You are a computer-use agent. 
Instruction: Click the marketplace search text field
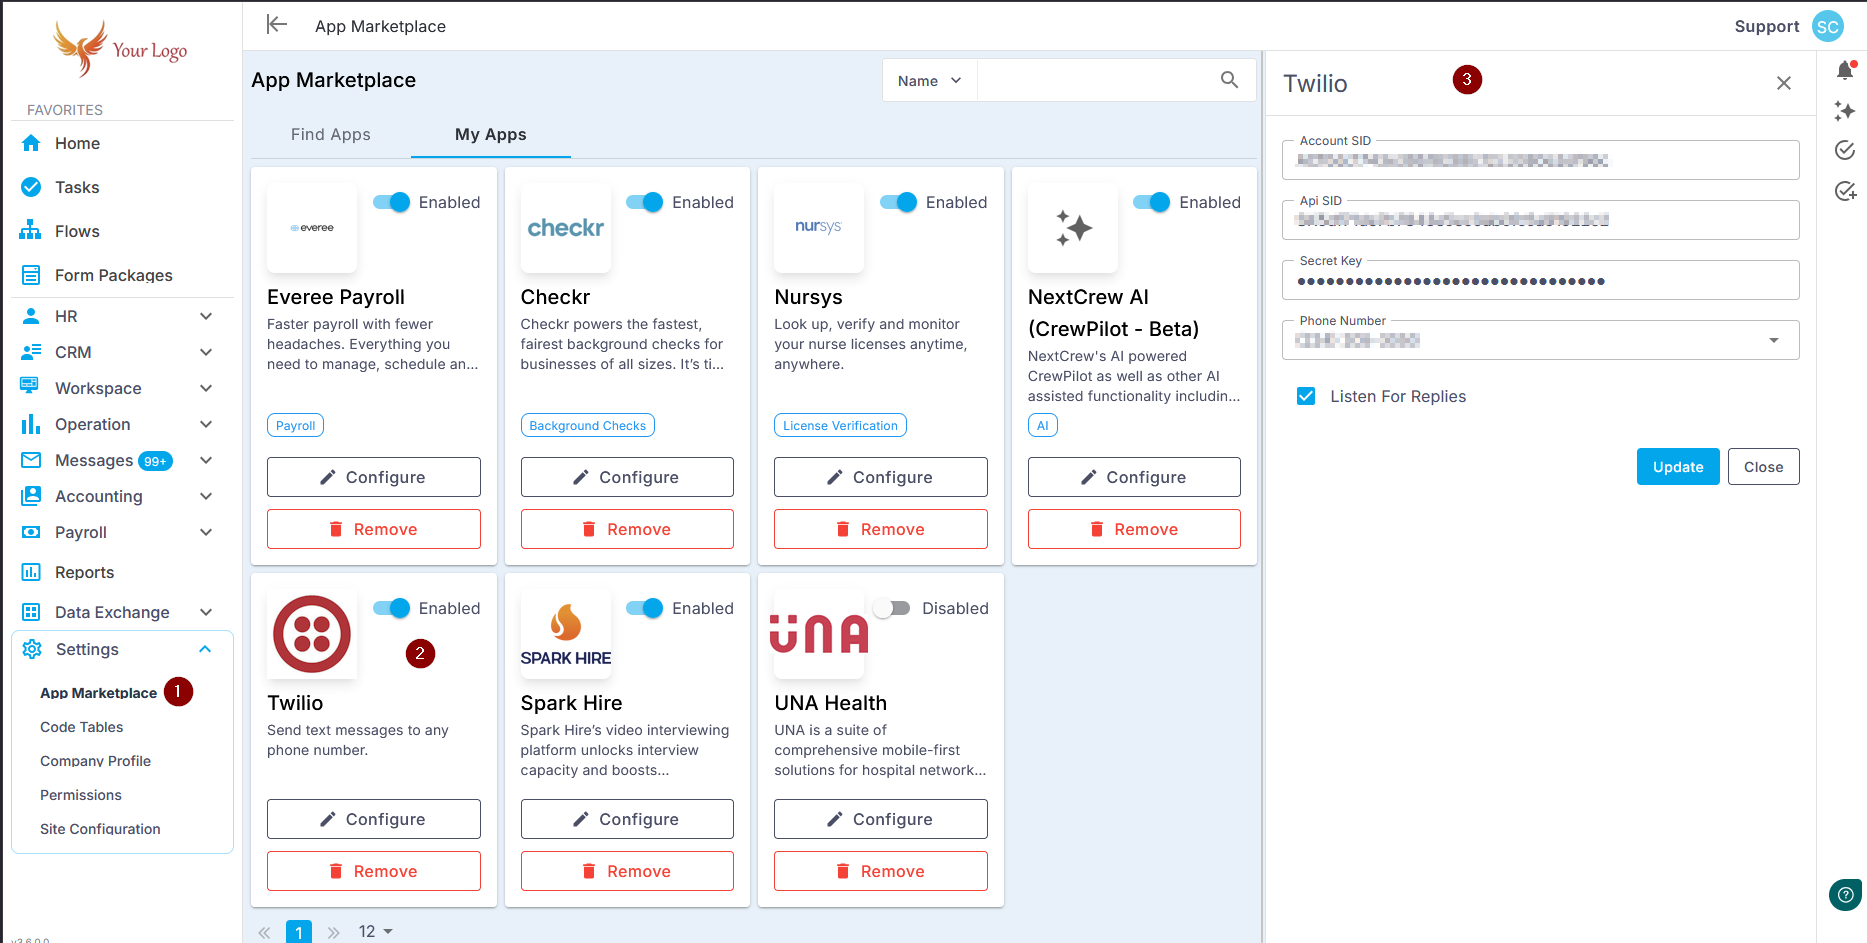[x=1097, y=80]
